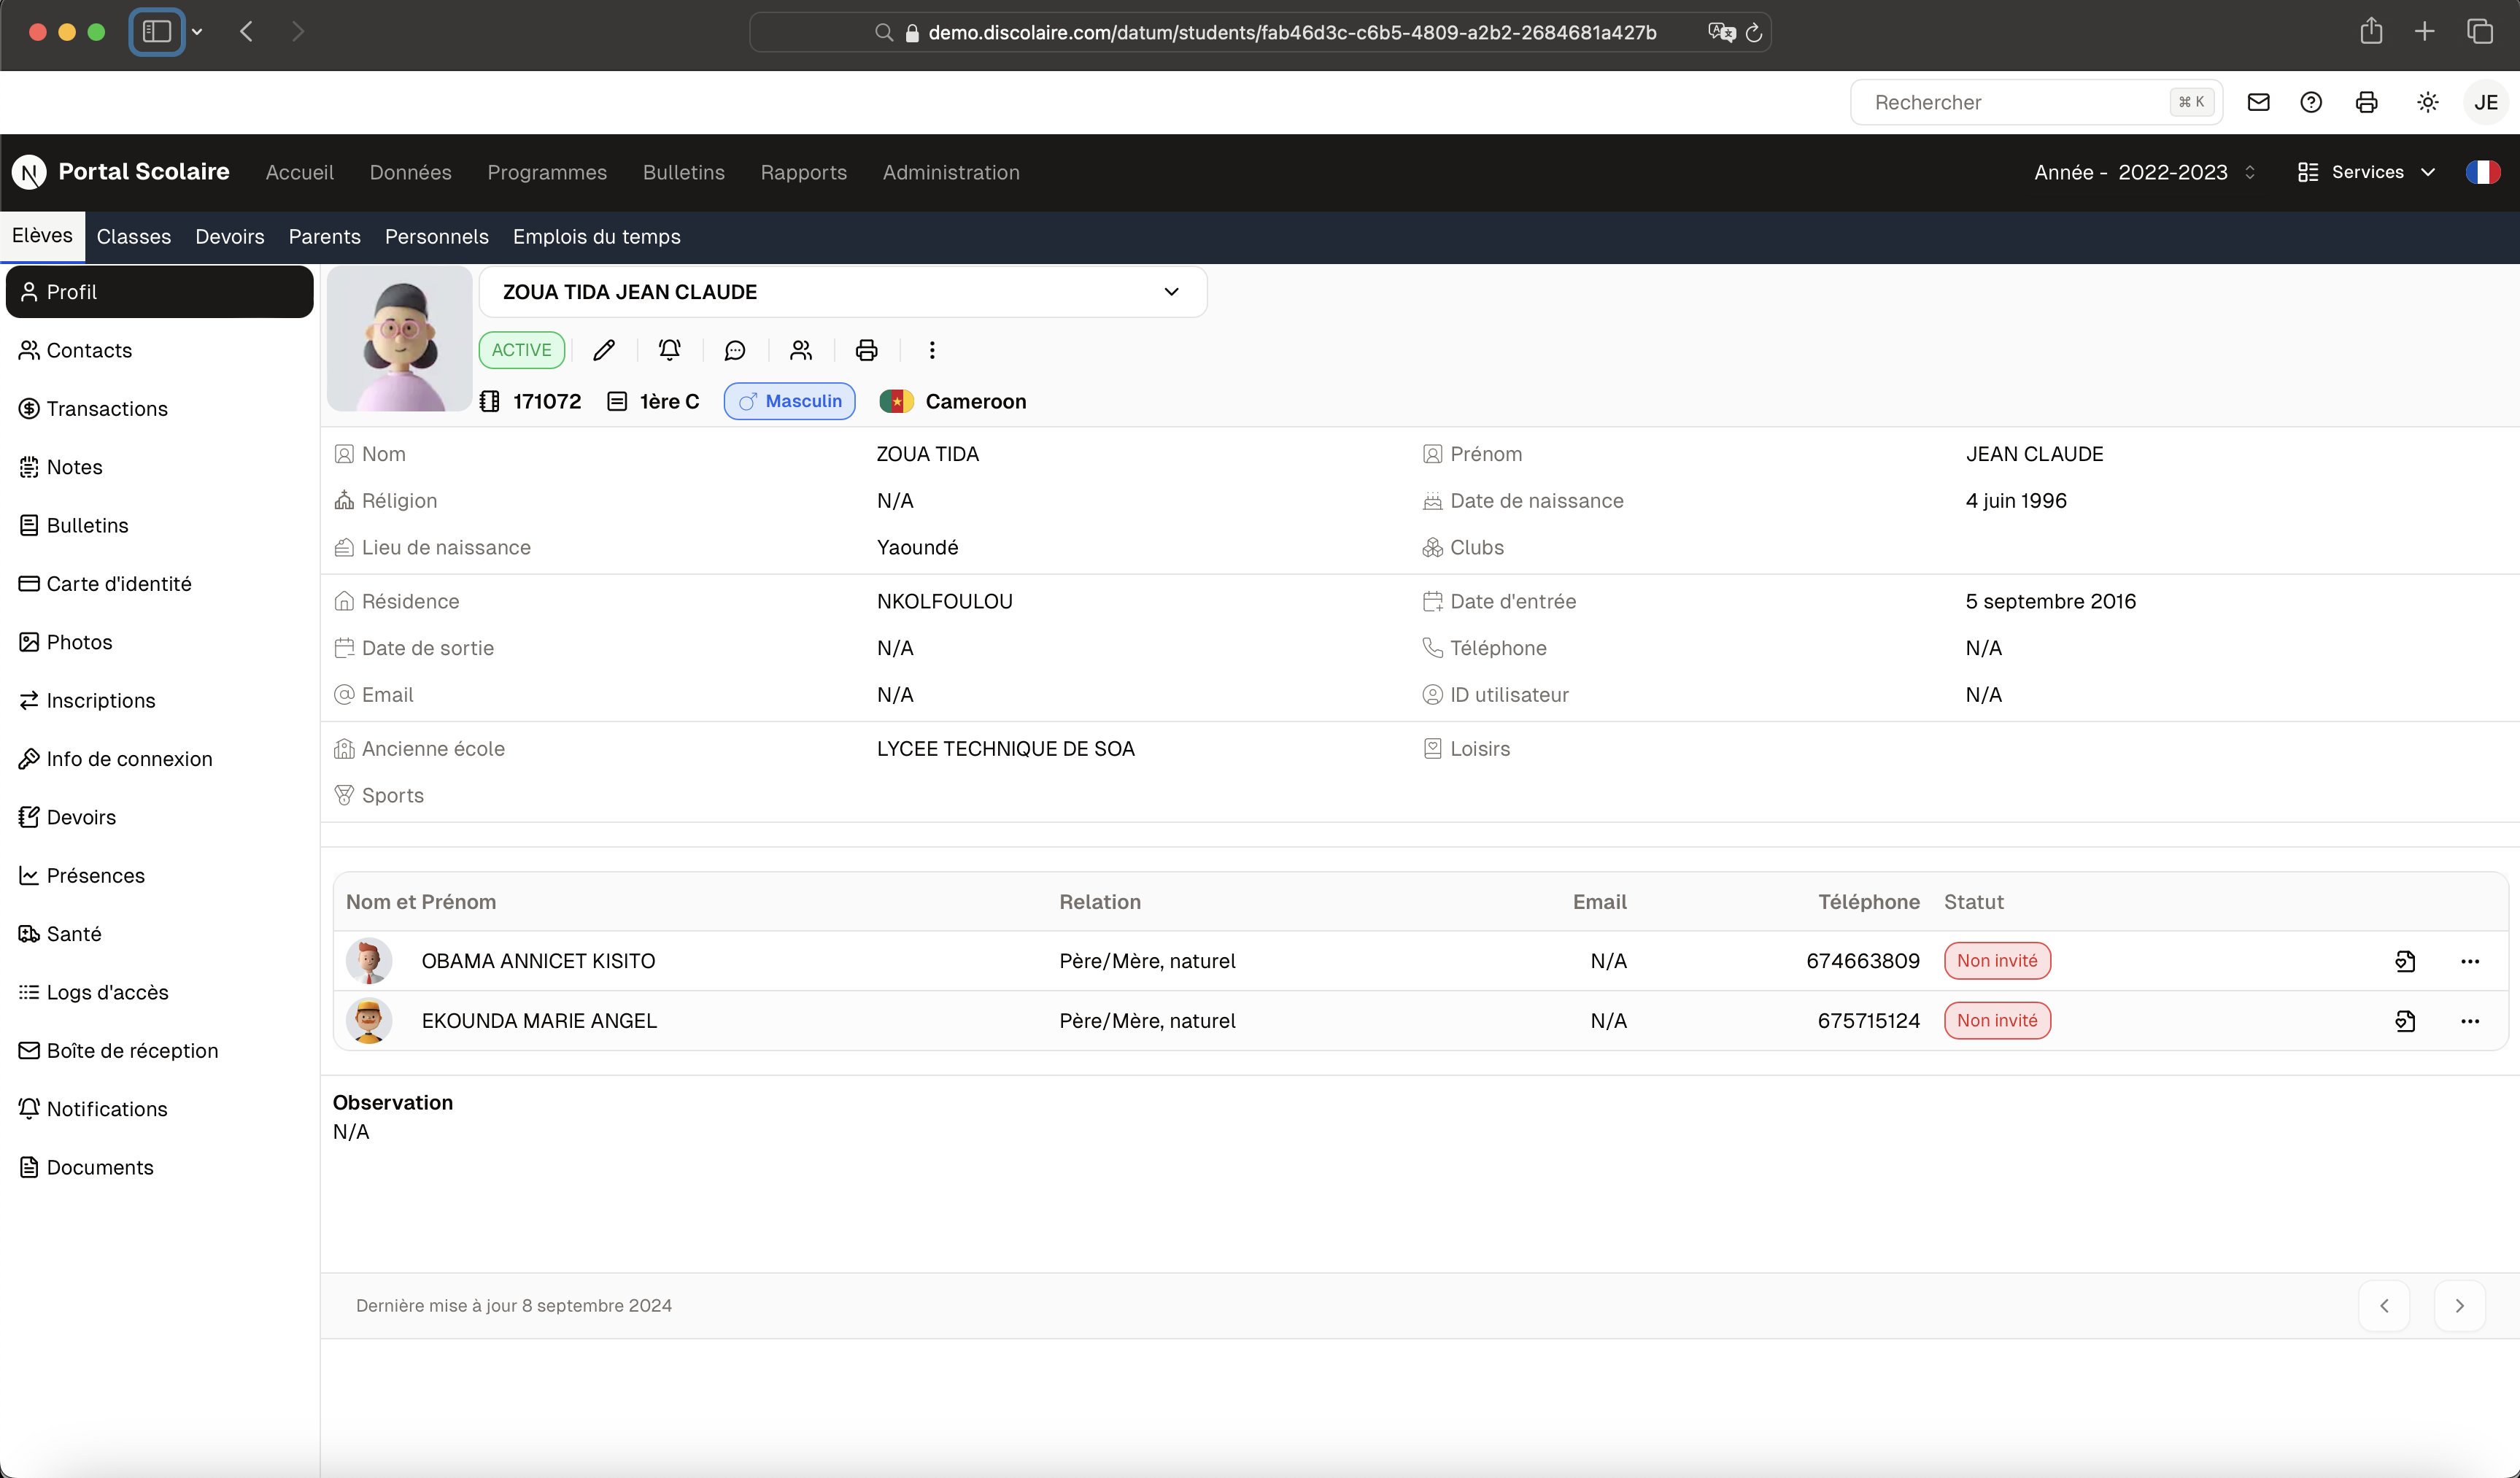Open the JE user avatar menu
2520x1478 pixels.
click(2486, 102)
